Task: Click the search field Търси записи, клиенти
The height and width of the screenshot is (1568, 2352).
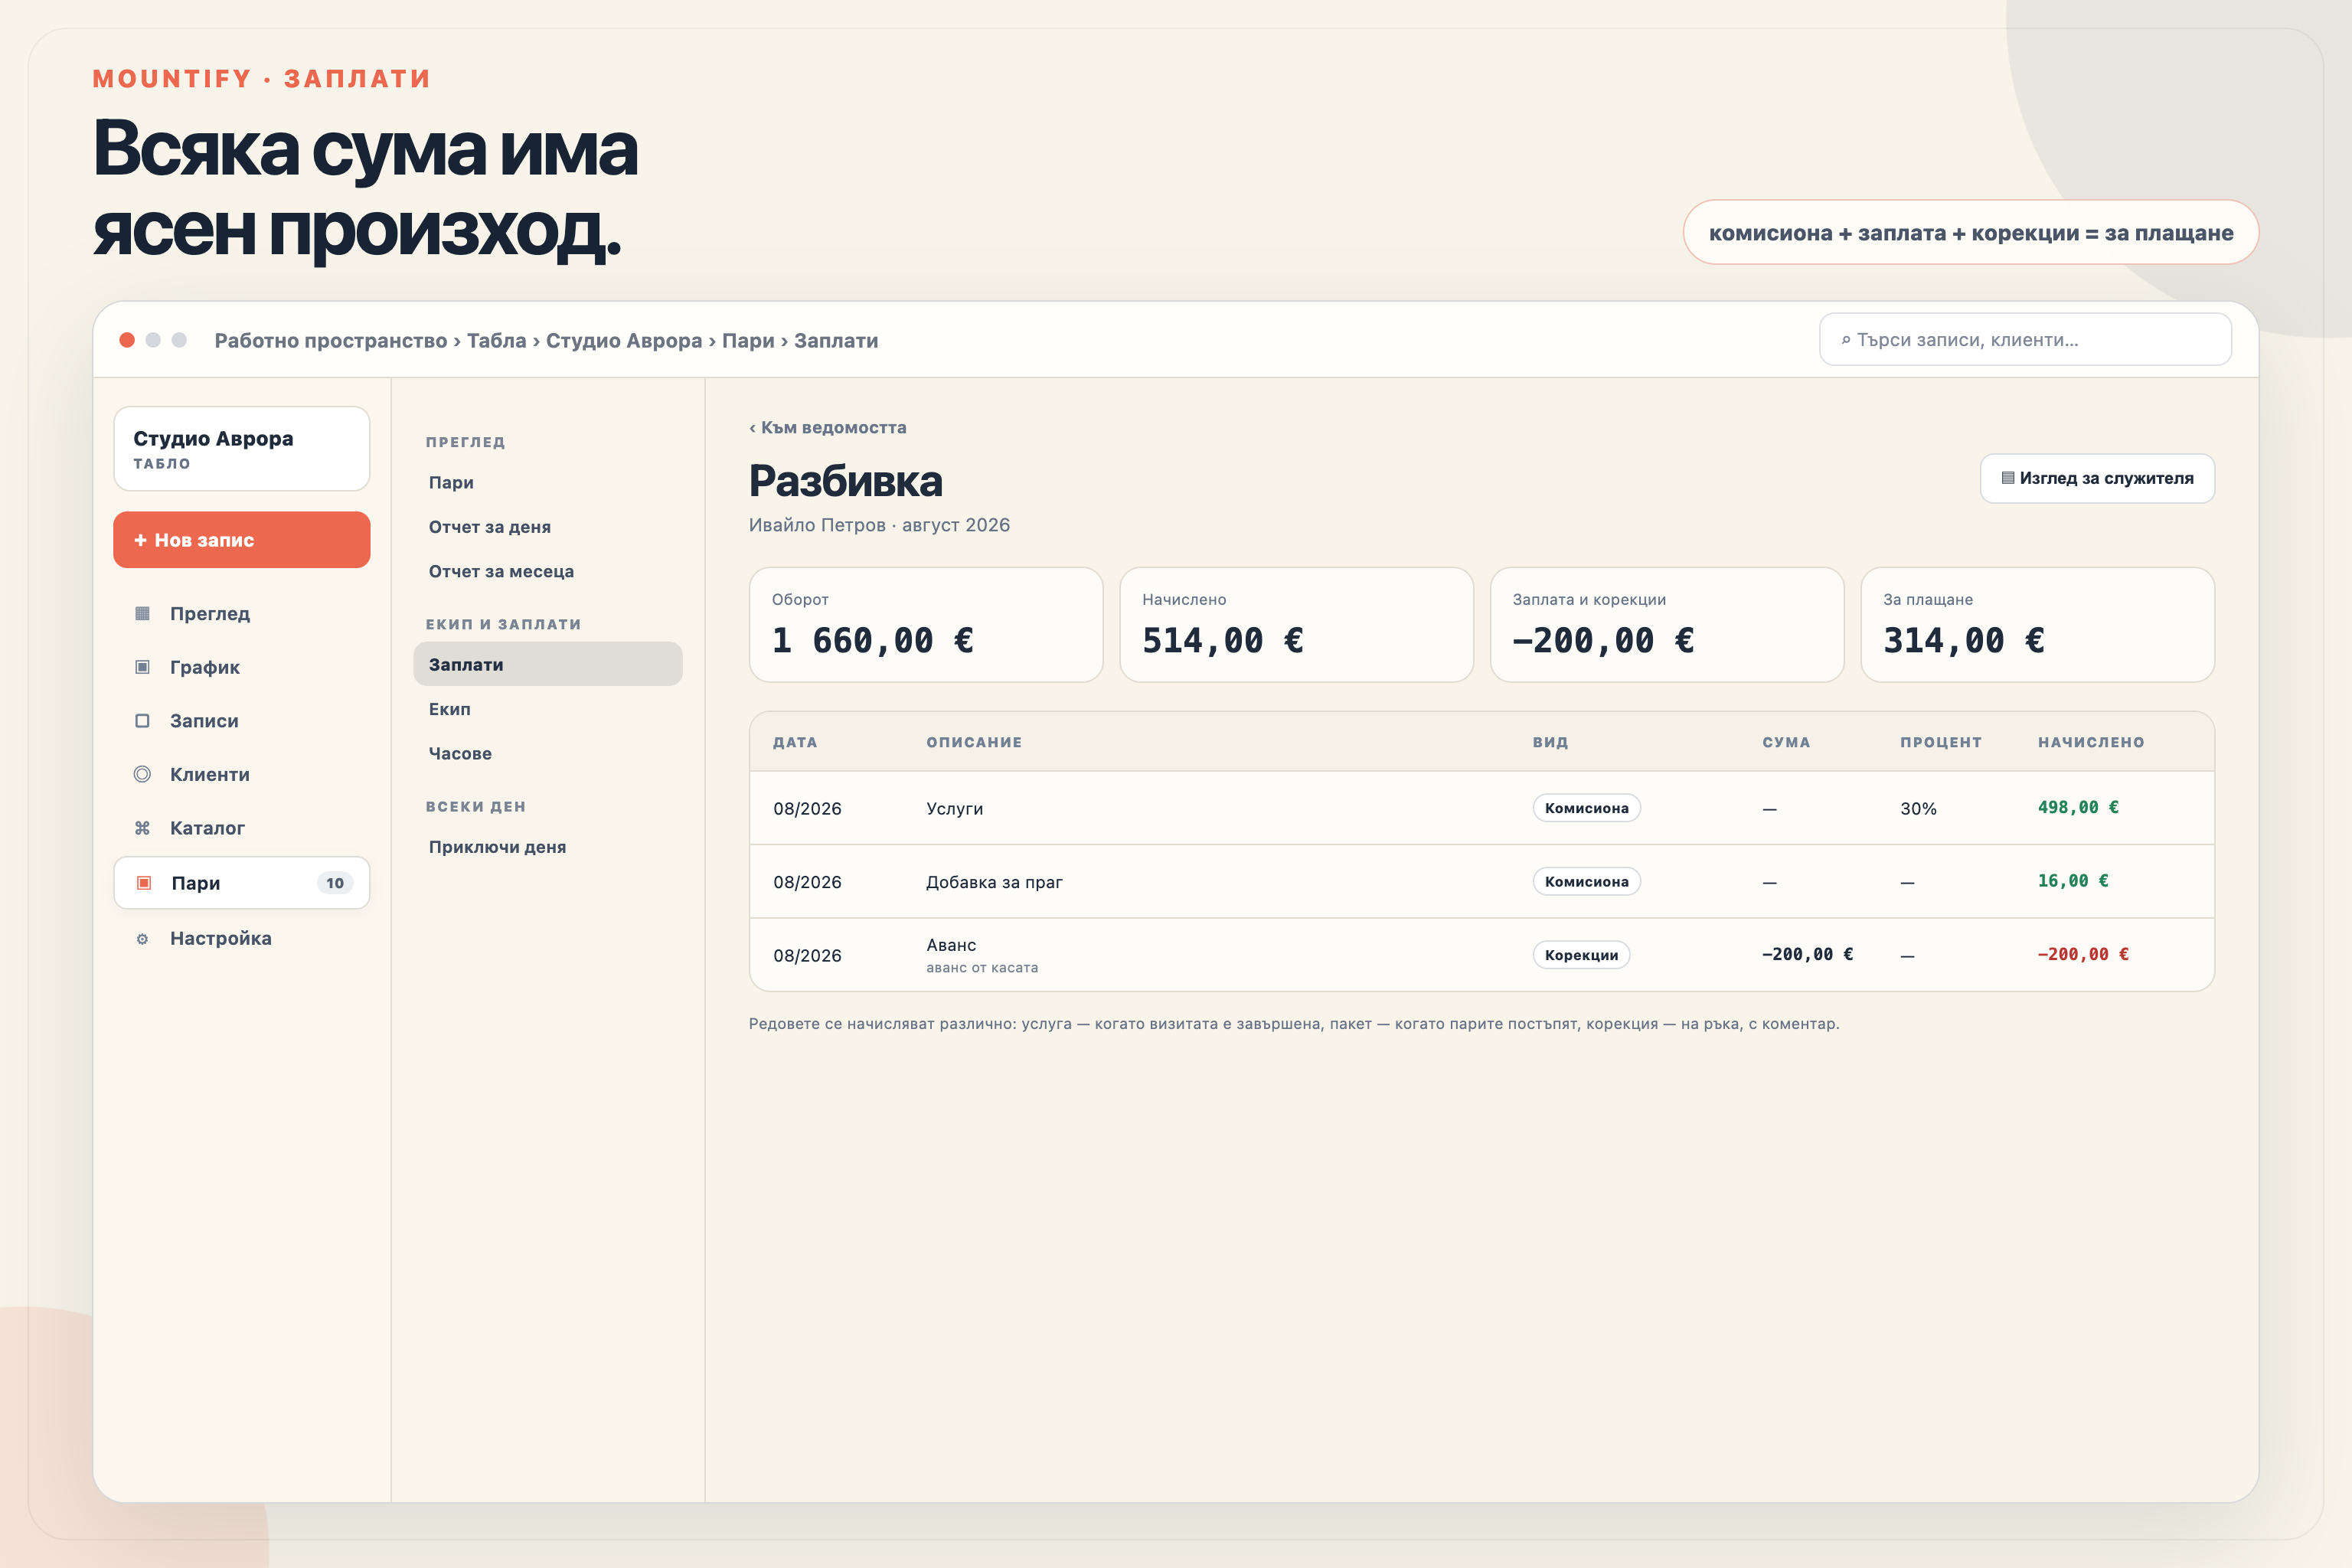Action: coord(2025,340)
